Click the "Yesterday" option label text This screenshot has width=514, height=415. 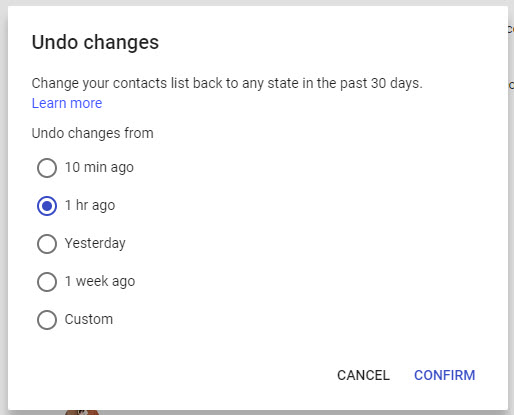click(95, 243)
